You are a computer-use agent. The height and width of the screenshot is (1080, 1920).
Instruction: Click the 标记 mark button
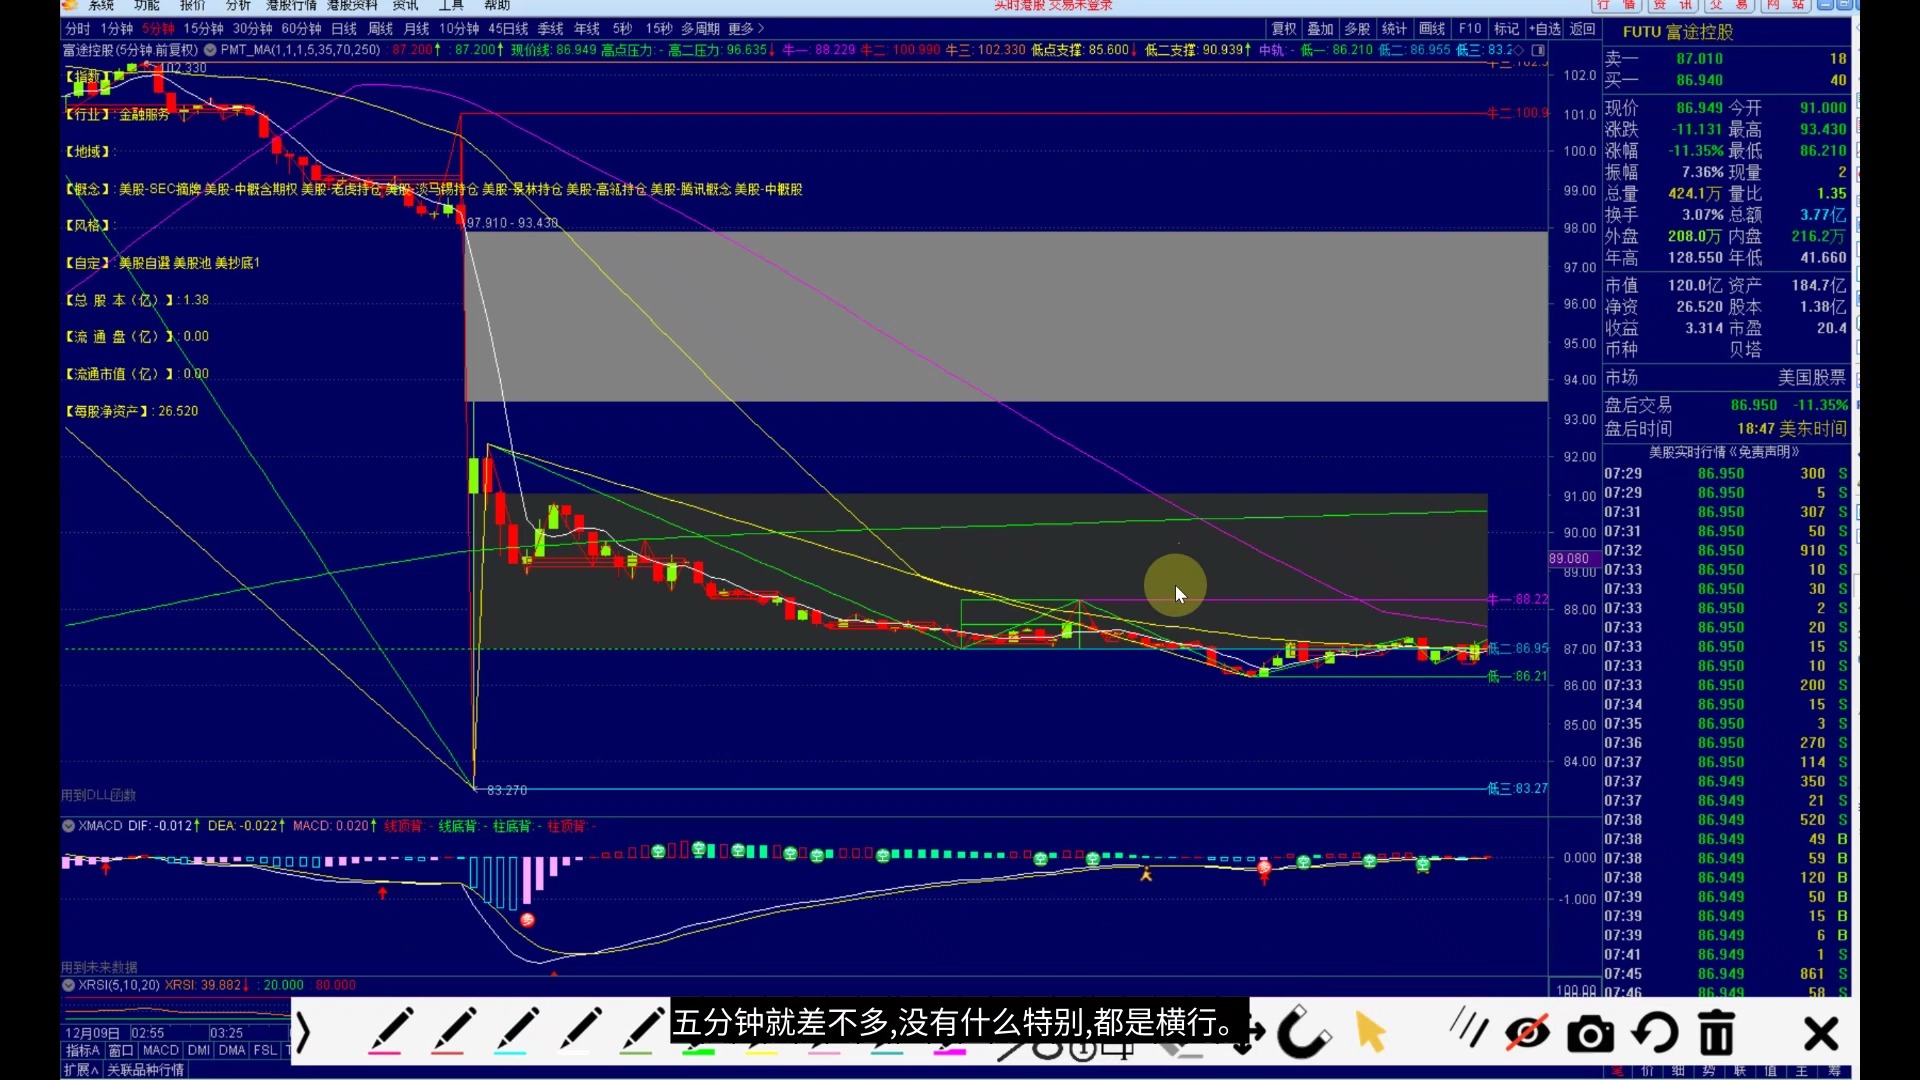pyautogui.click(x=1507, y=29)
